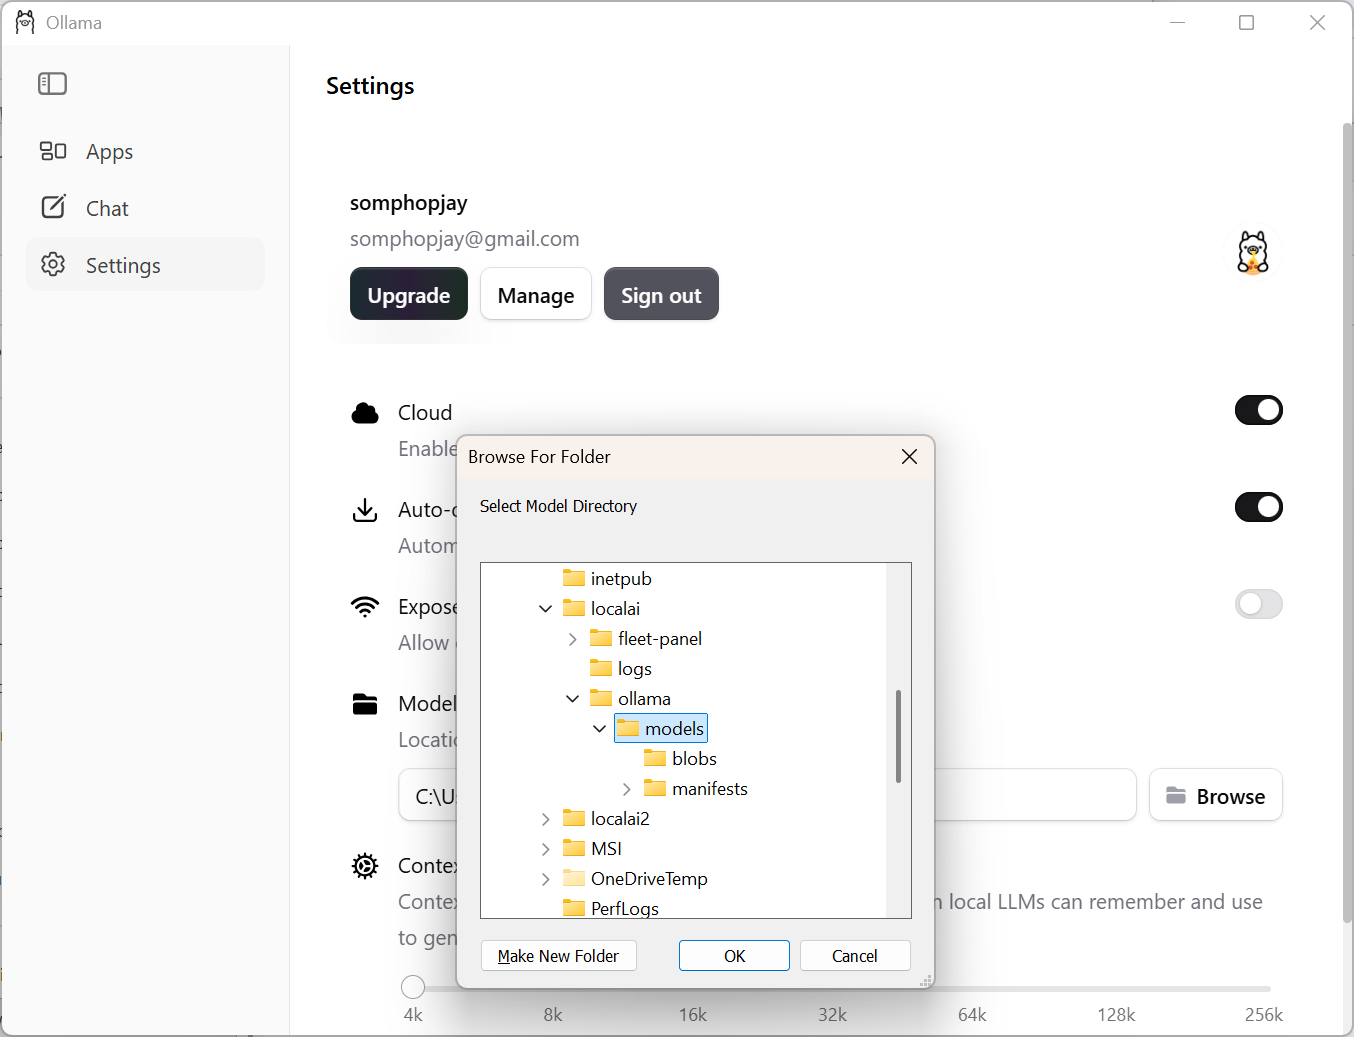The width and height of the screenshot is (1354, 1037).
Task: Collapse the models folder
Action: (x=599, y=728)
